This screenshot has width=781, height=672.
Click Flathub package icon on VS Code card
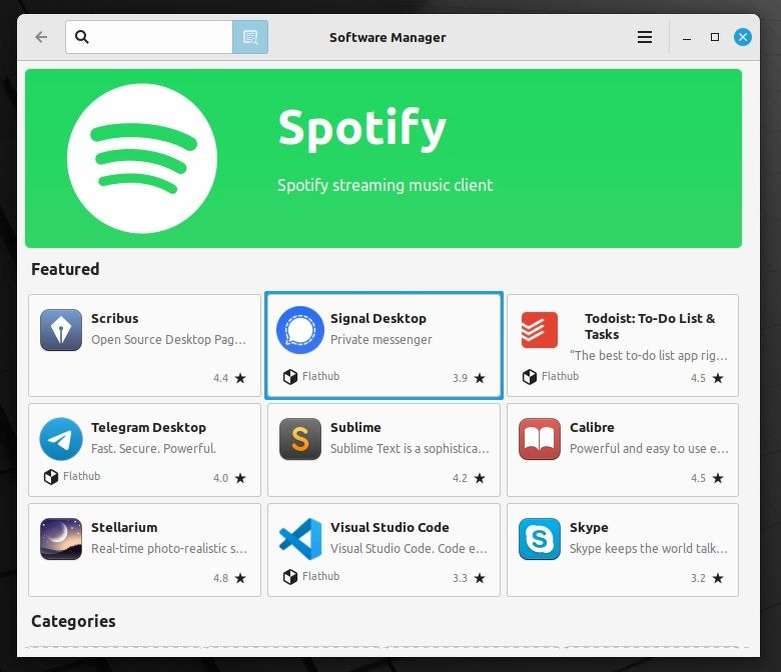coord(290,577)
